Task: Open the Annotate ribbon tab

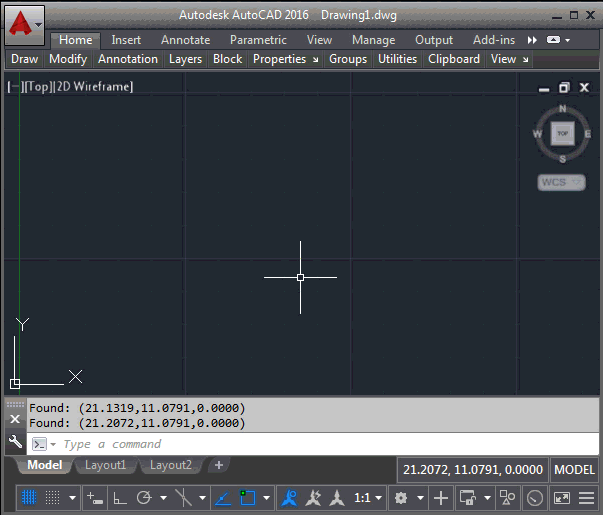Action: point(185,40)
